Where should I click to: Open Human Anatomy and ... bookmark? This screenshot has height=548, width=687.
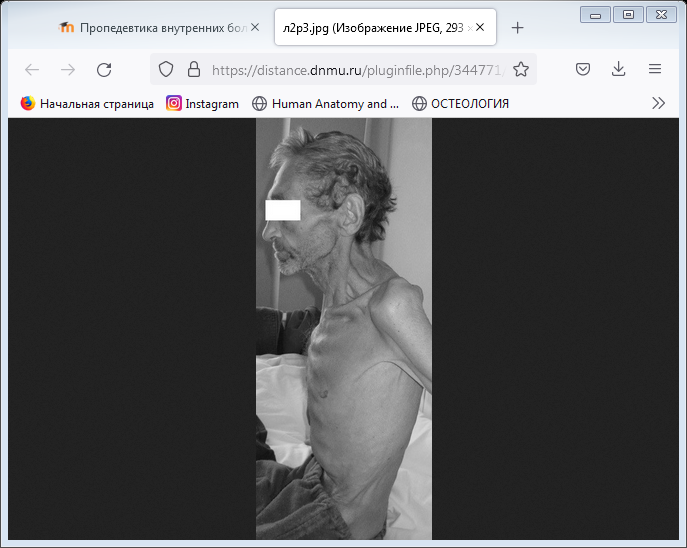326,103
